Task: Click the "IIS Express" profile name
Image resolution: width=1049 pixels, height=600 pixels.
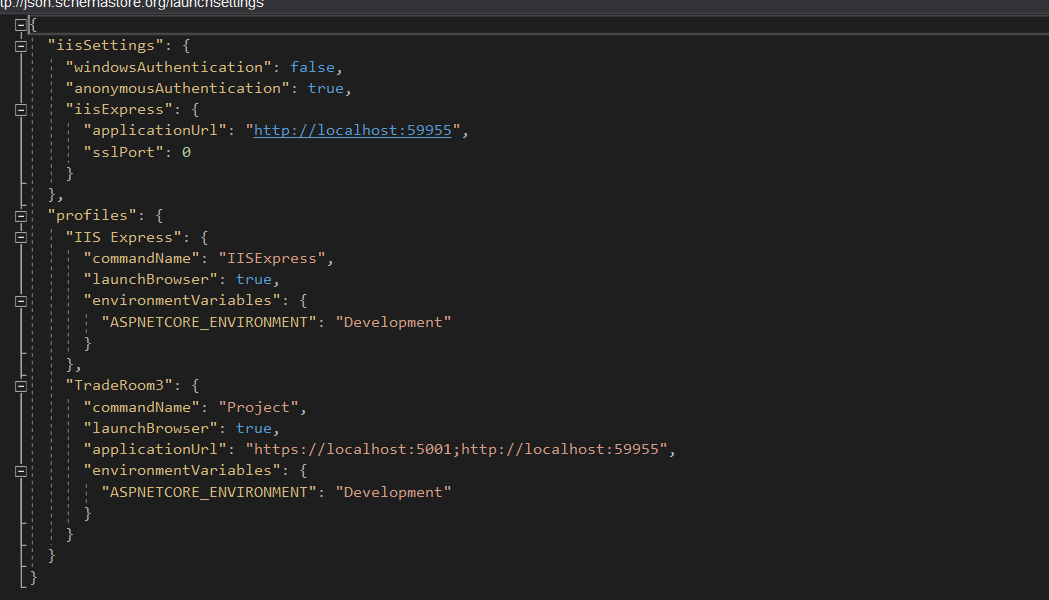Action: coord(123,237)
